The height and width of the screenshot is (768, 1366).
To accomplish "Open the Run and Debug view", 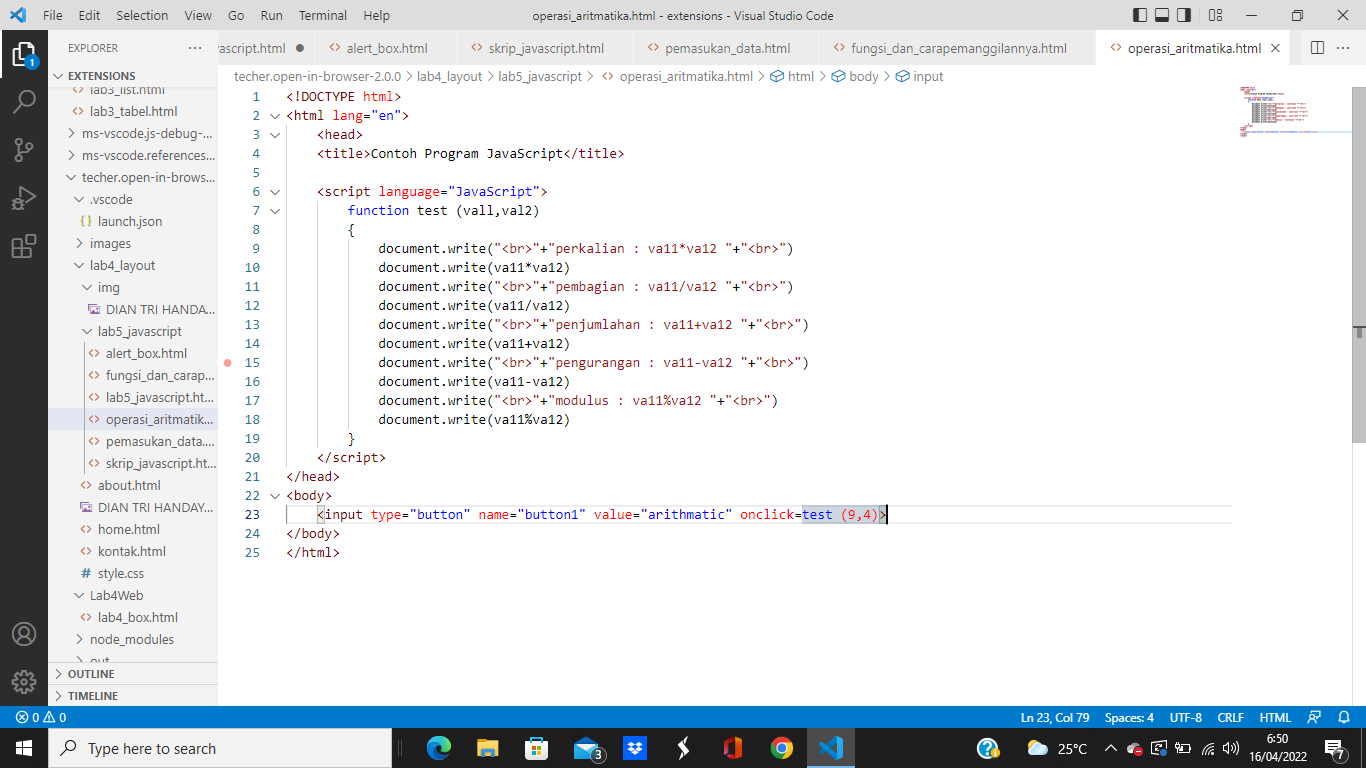I will [24, 195].
